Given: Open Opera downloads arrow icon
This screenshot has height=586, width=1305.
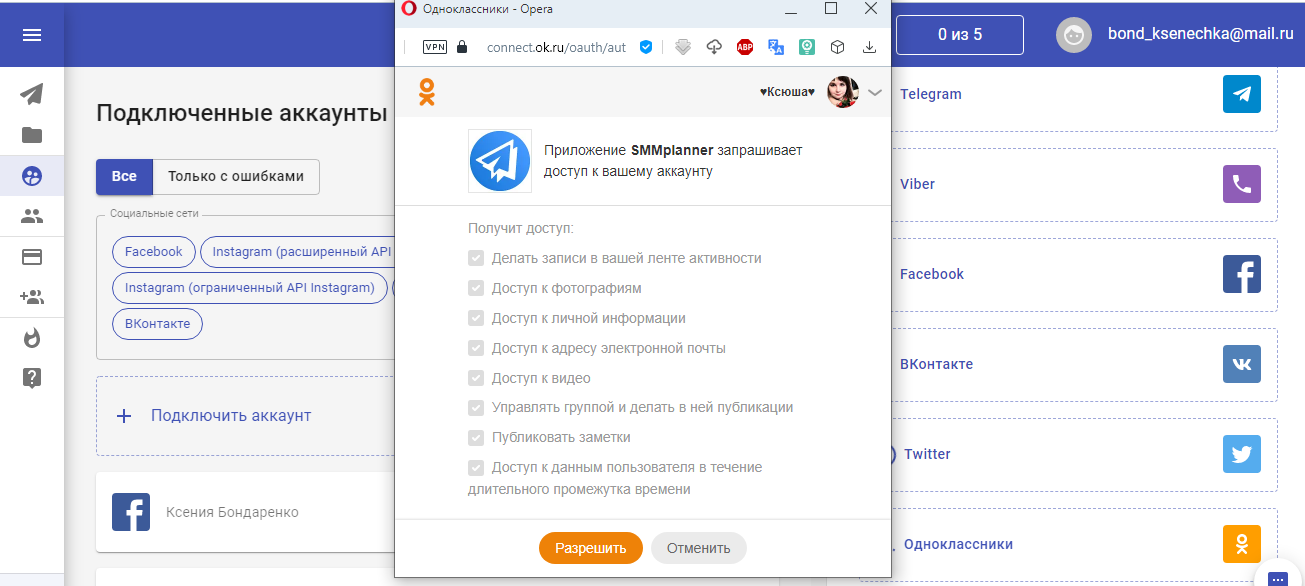Looking at the screenshot, I should point(869,46).
